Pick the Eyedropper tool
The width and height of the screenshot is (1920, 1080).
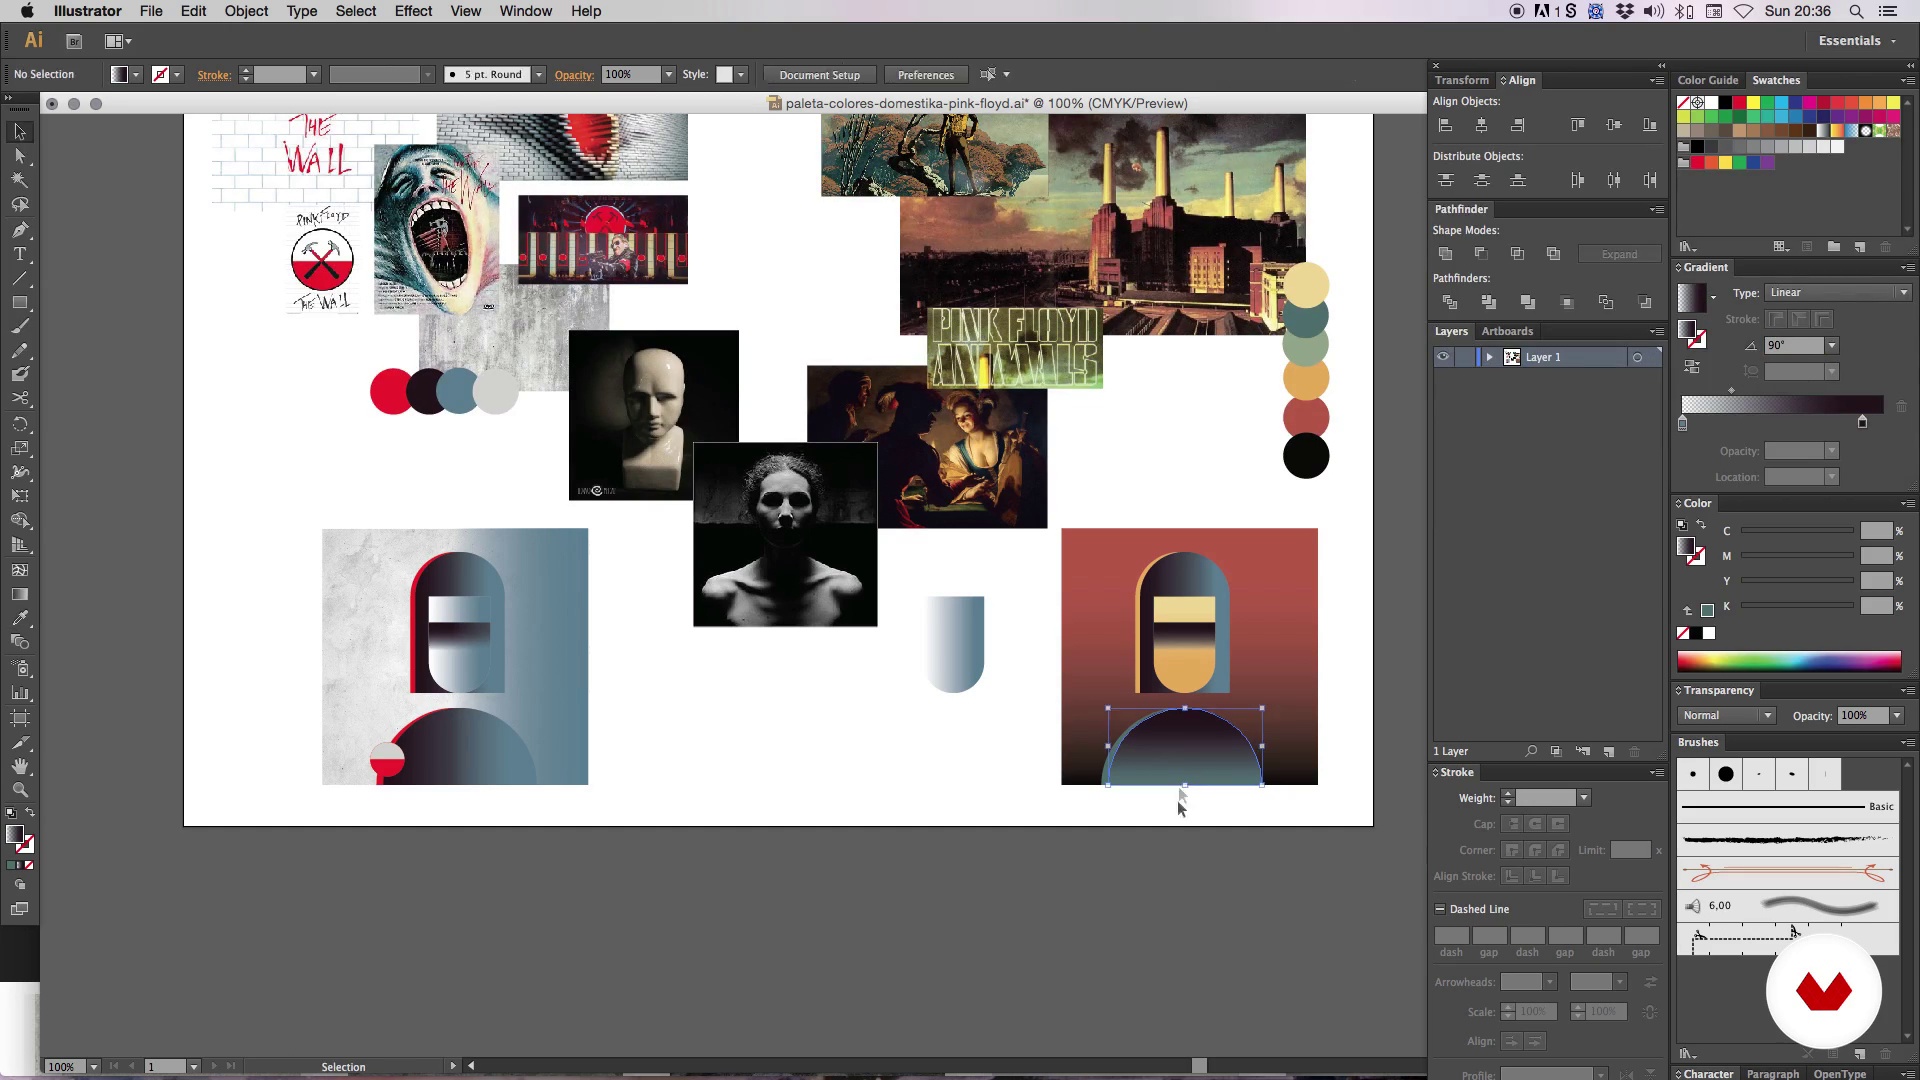click(20, 618)
